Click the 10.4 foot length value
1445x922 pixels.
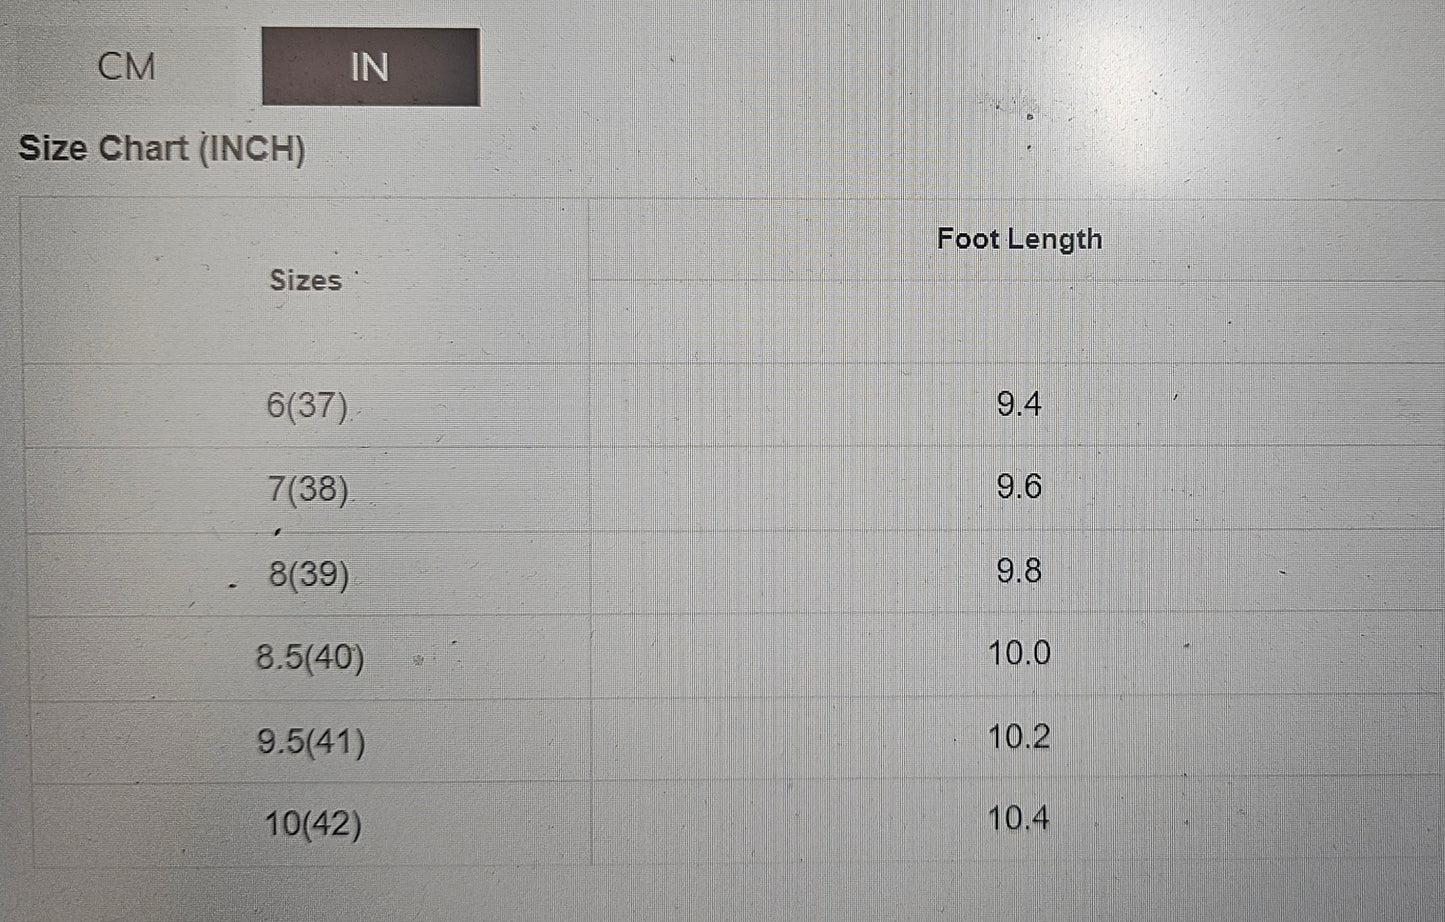coord(1019,819)
